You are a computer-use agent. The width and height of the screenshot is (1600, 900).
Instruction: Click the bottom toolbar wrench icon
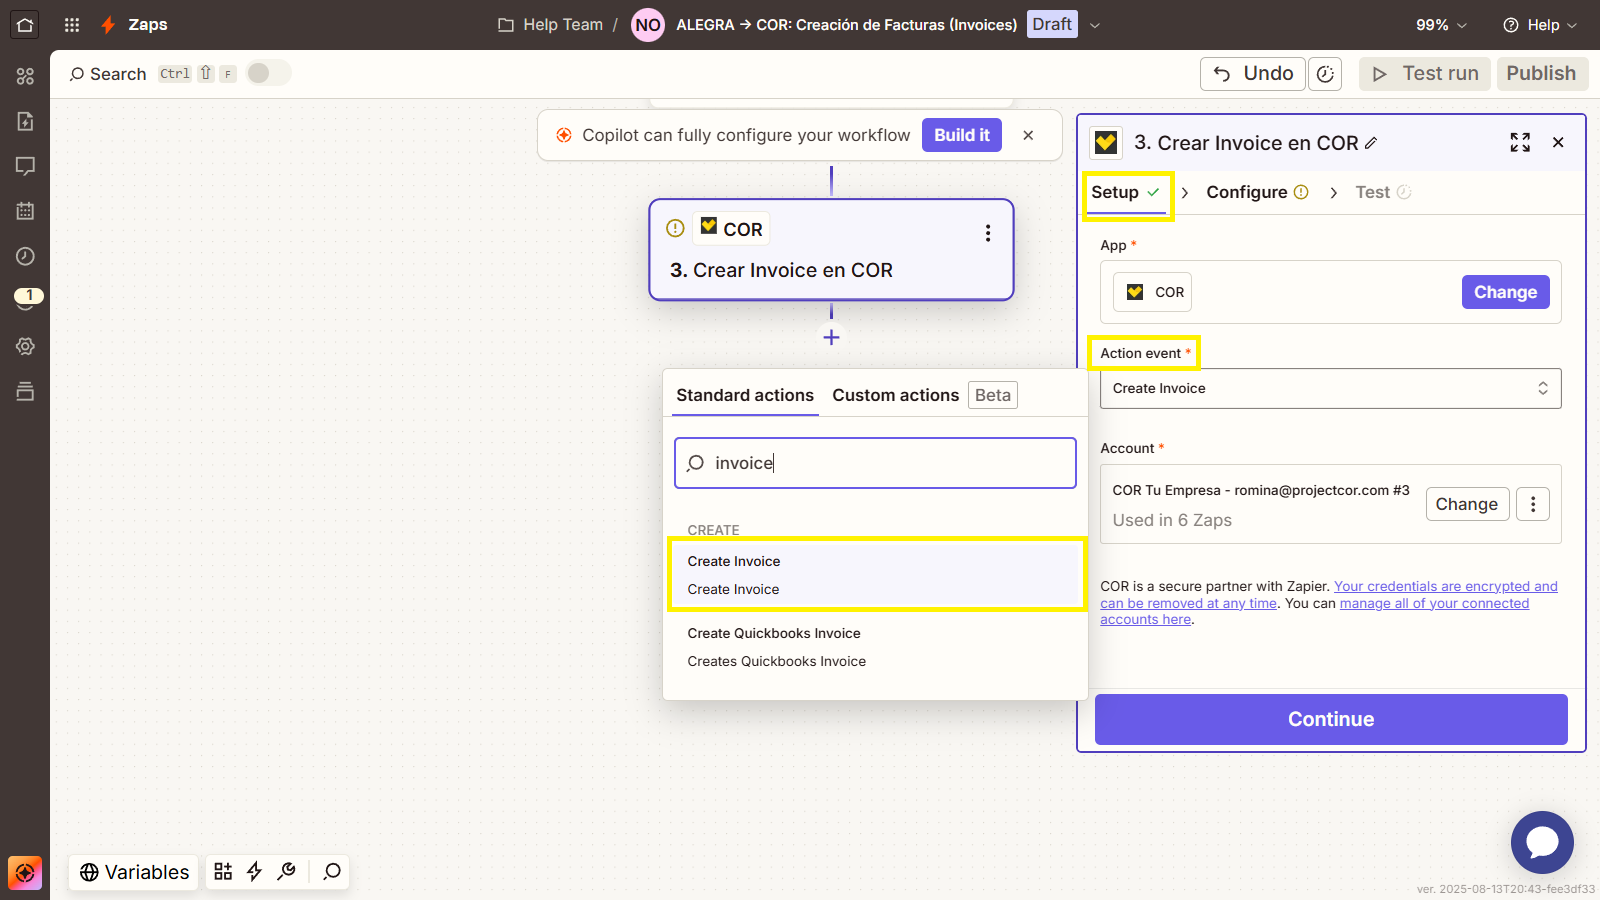coord(287,872)
